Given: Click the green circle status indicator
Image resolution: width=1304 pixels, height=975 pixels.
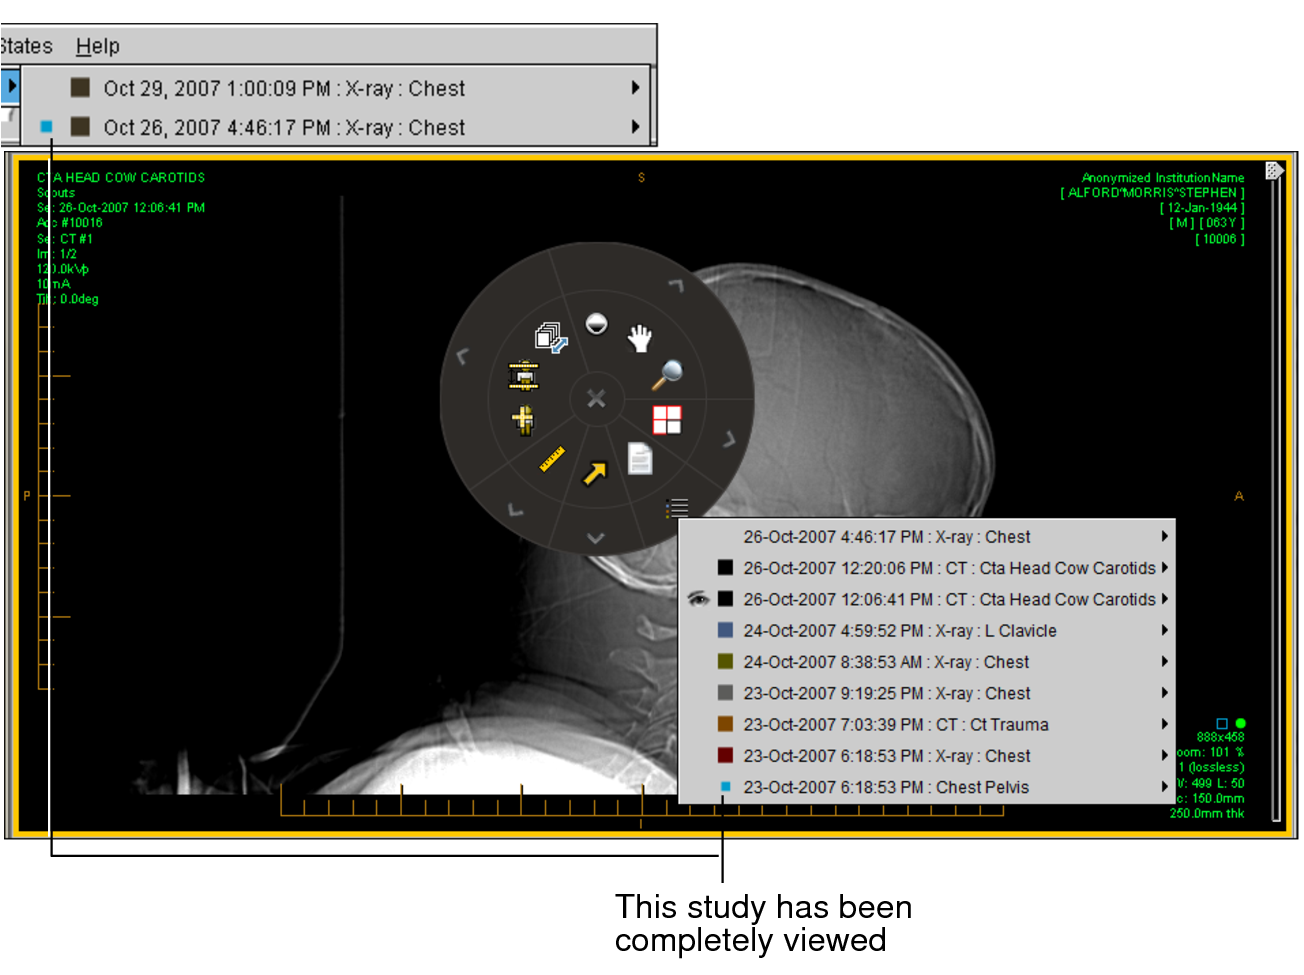Looking at the screenshot, I should 1241,723.
